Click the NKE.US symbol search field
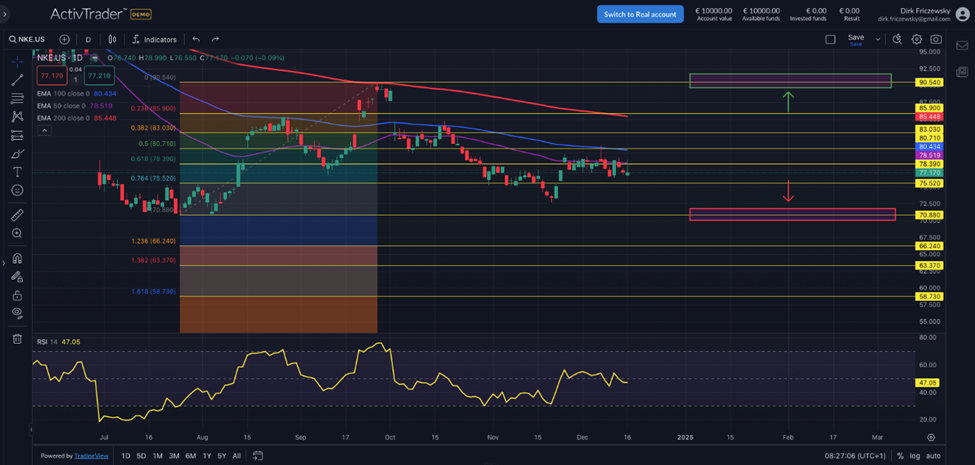This screenshot has width=975, height=465. pos(30,40)
